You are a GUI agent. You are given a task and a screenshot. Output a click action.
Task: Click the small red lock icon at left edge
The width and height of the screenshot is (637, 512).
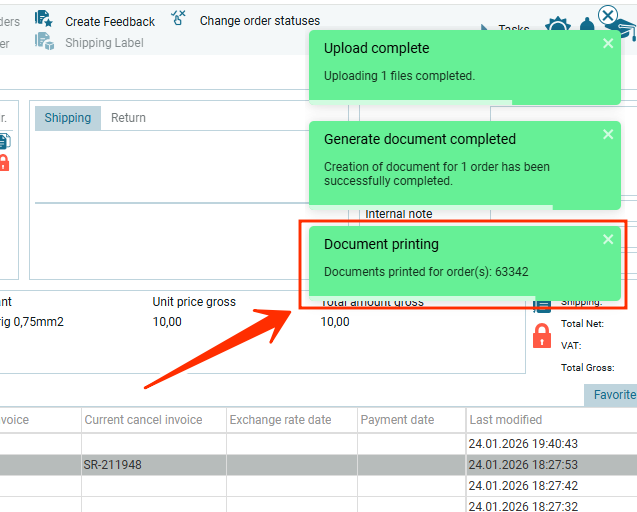(x=4, y=162)
